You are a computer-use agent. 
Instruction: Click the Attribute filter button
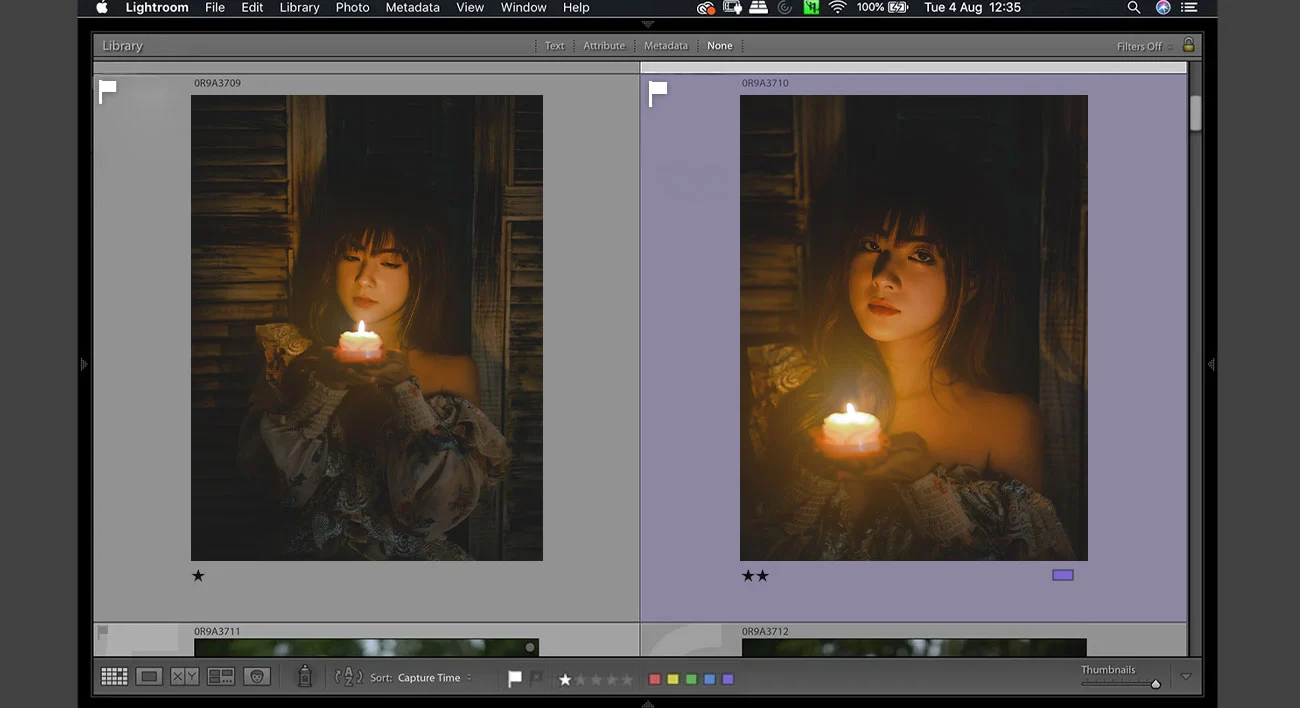click(x=604, y=46)
